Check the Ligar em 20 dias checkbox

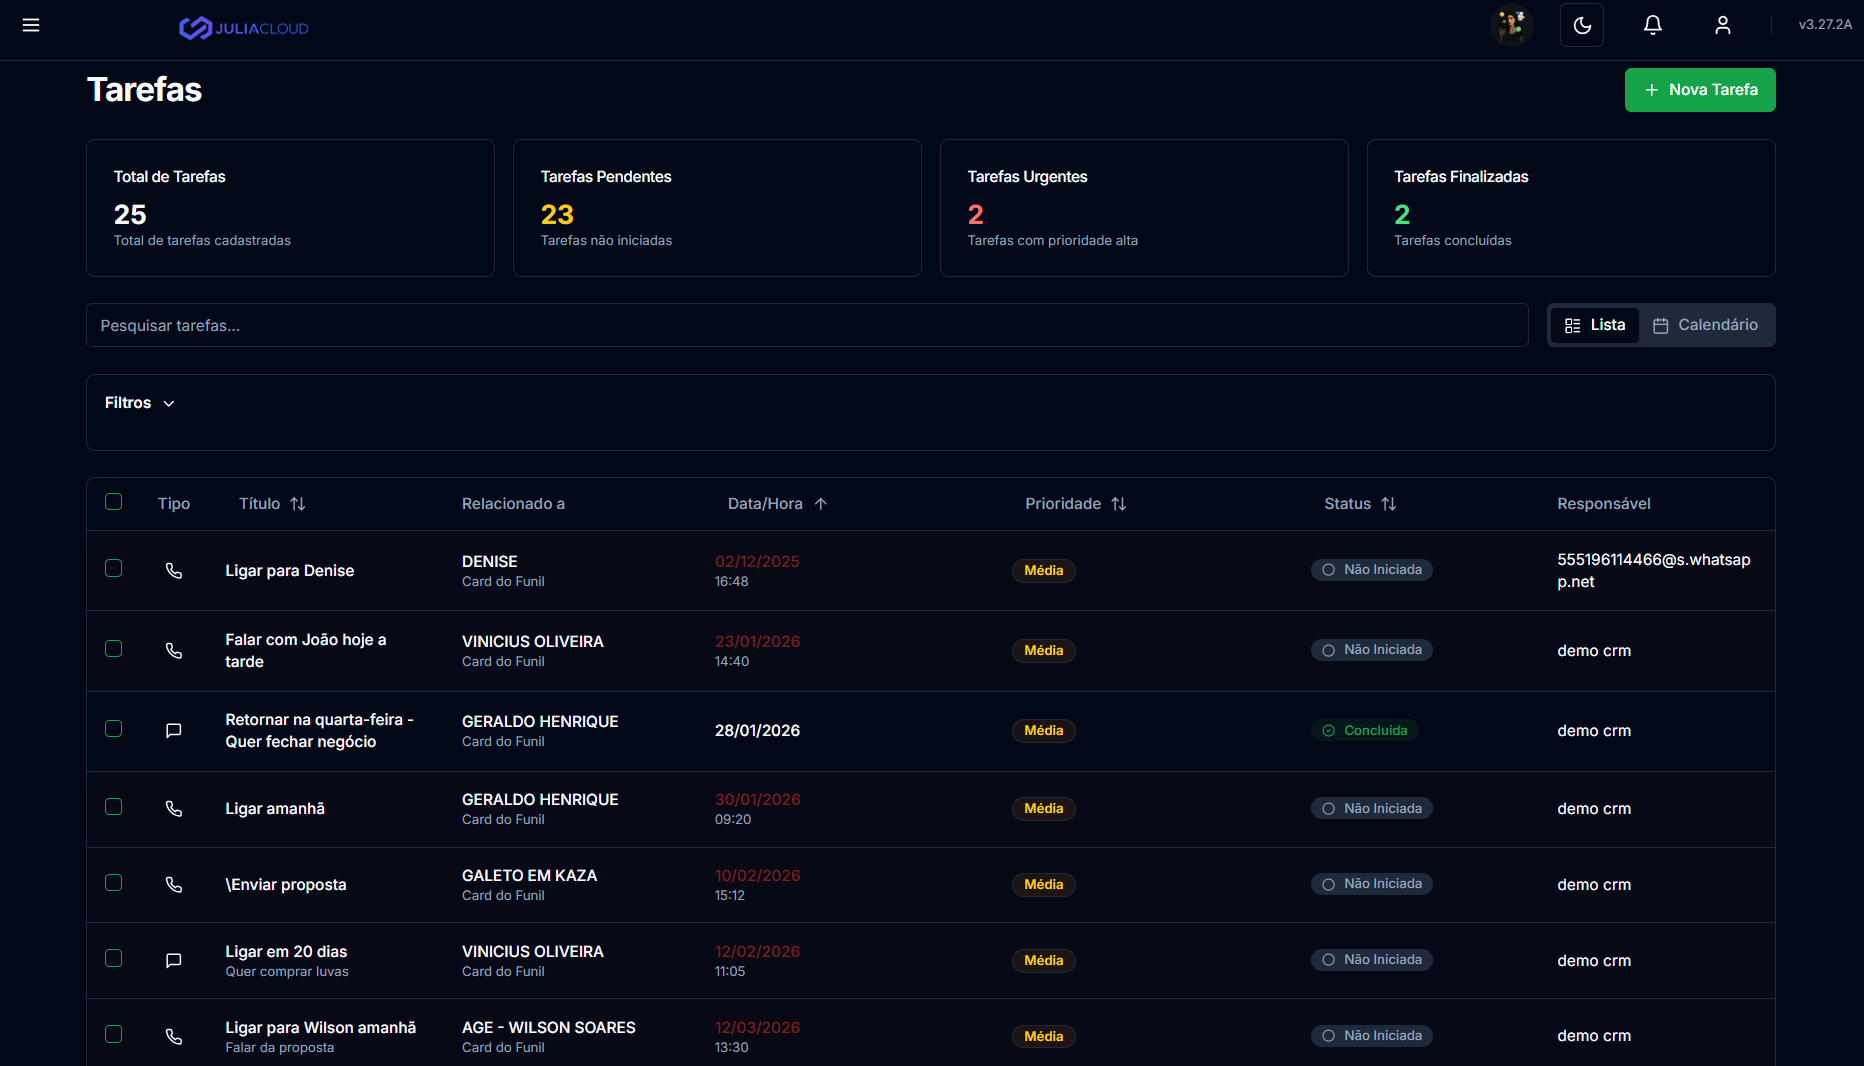114,958
